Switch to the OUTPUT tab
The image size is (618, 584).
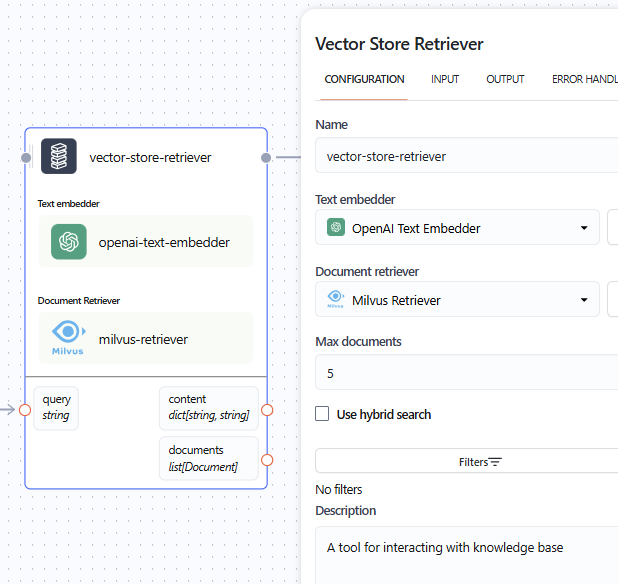click(x=505, y=79)
